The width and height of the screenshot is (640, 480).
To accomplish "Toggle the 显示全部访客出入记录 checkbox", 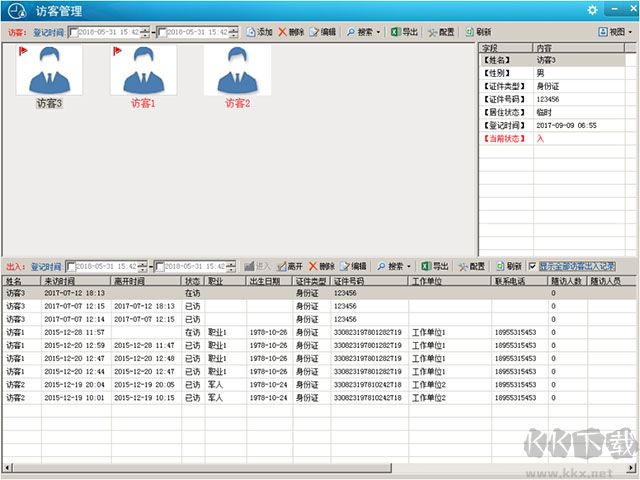I will pyautogui.click(x=532, y=267).
